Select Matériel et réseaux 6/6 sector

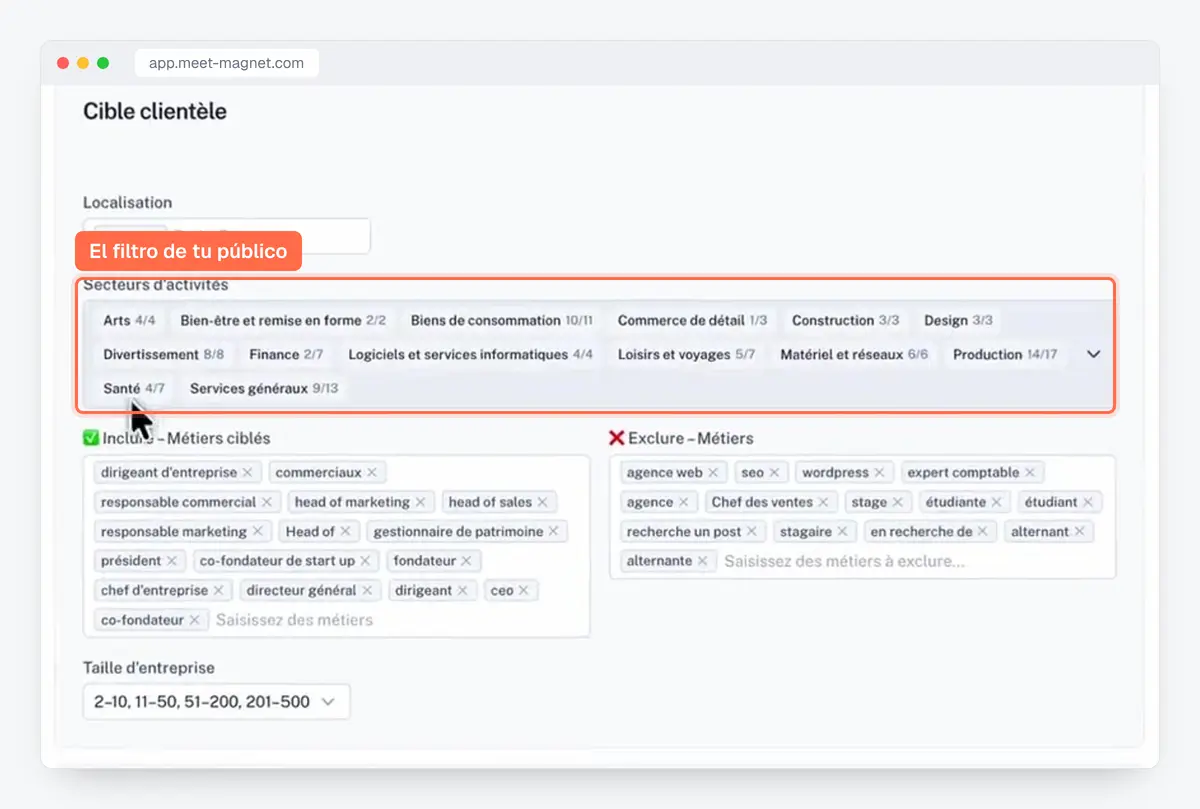[854, 354]
